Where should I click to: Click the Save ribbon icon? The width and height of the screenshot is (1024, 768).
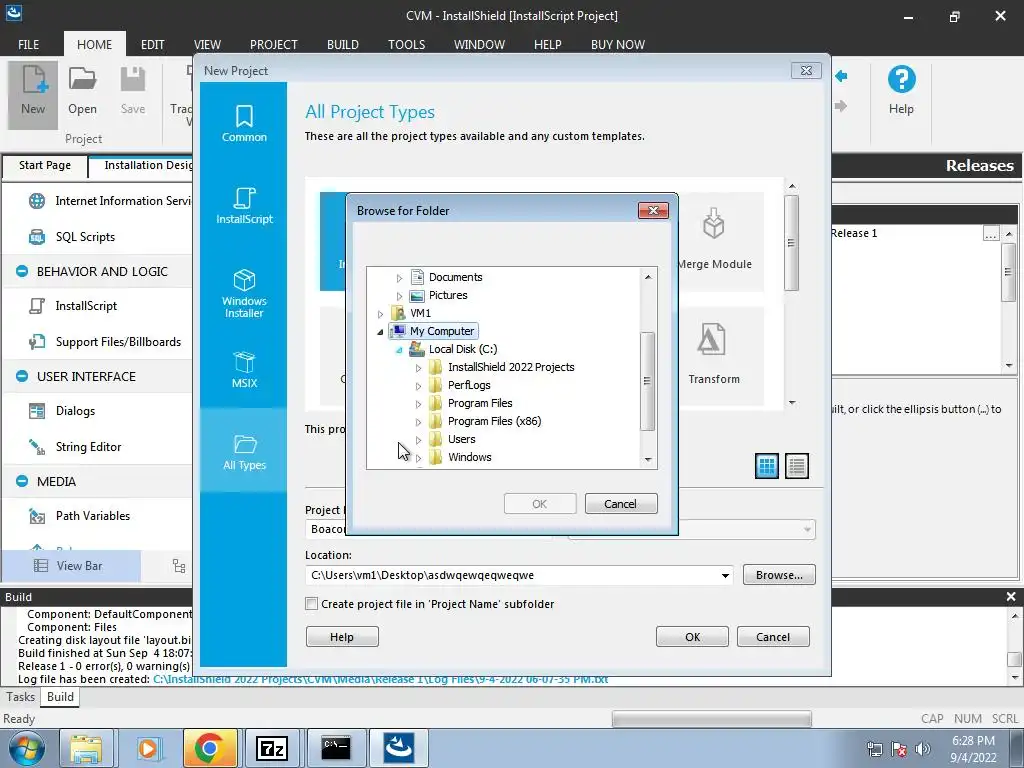pyautogui.click(x=133, y=93)
